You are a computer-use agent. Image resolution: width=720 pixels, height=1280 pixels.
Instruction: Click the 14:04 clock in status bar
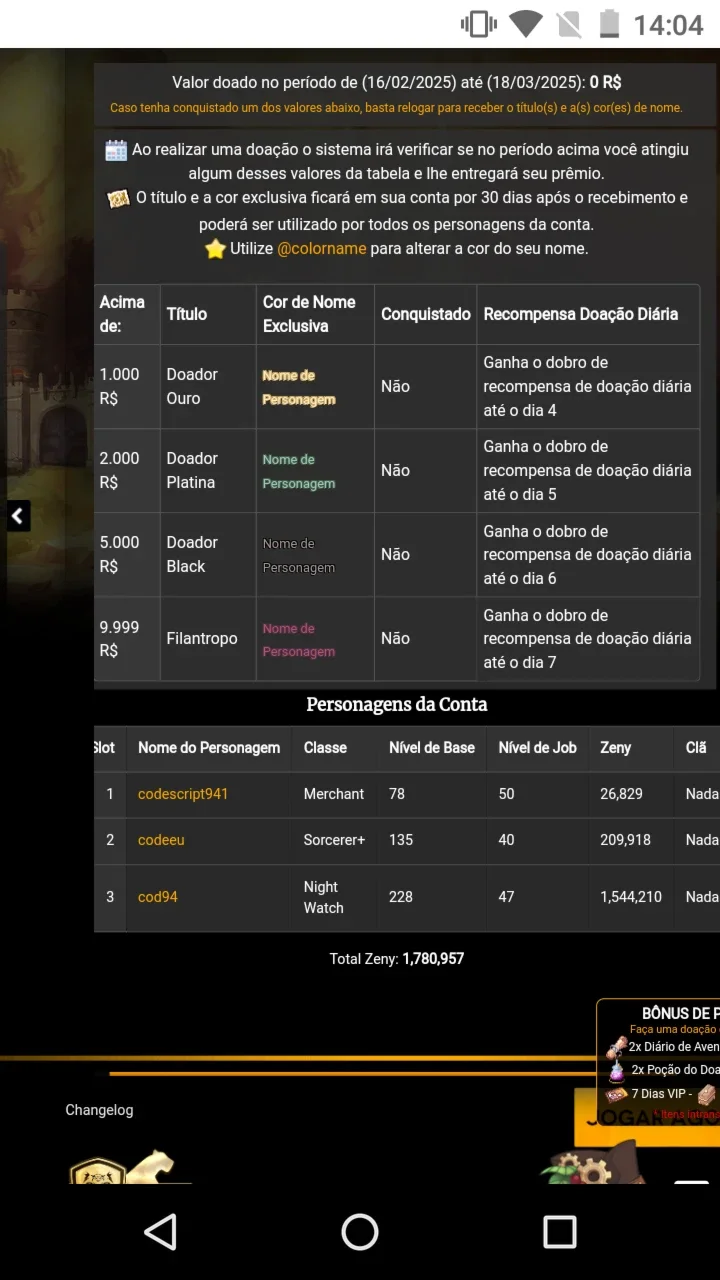pyautogui.click(x=669, y=24)
